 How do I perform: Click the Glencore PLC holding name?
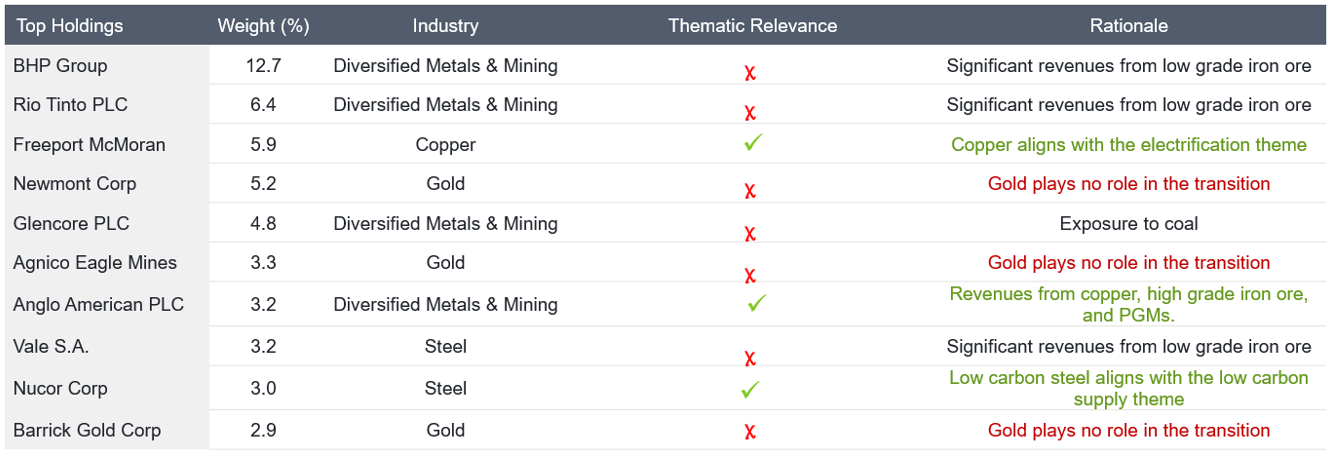click(x=71, y=224)
